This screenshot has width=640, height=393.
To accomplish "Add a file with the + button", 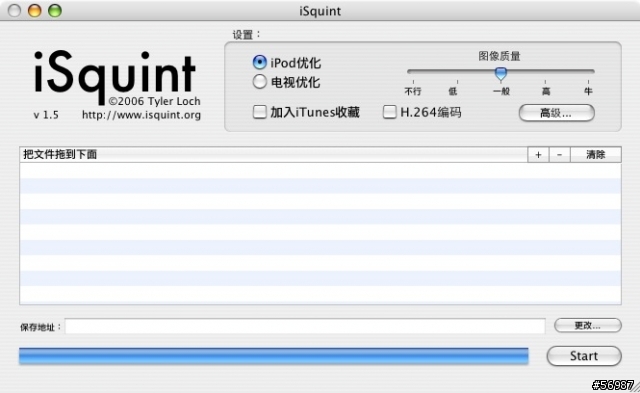I will point(538,155).
